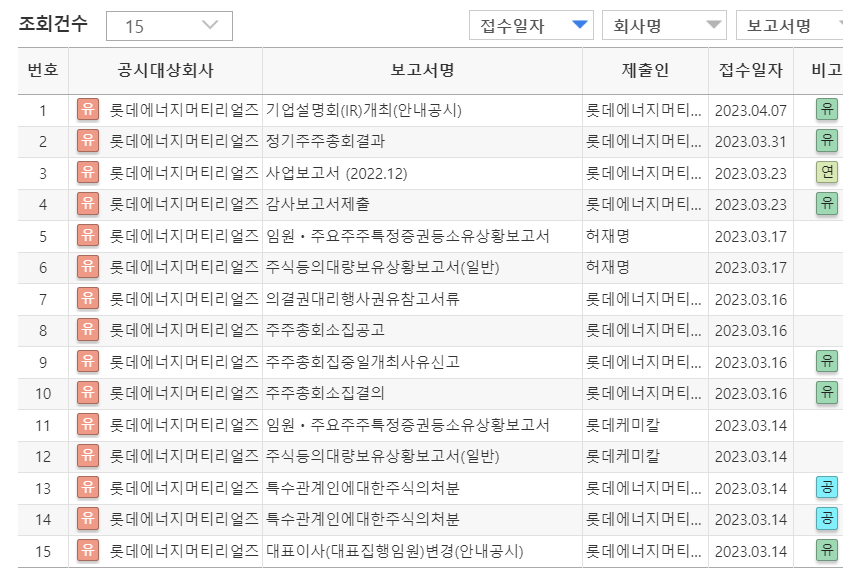
Task: Click the 조회건수 label
Action: pos(53,23)
